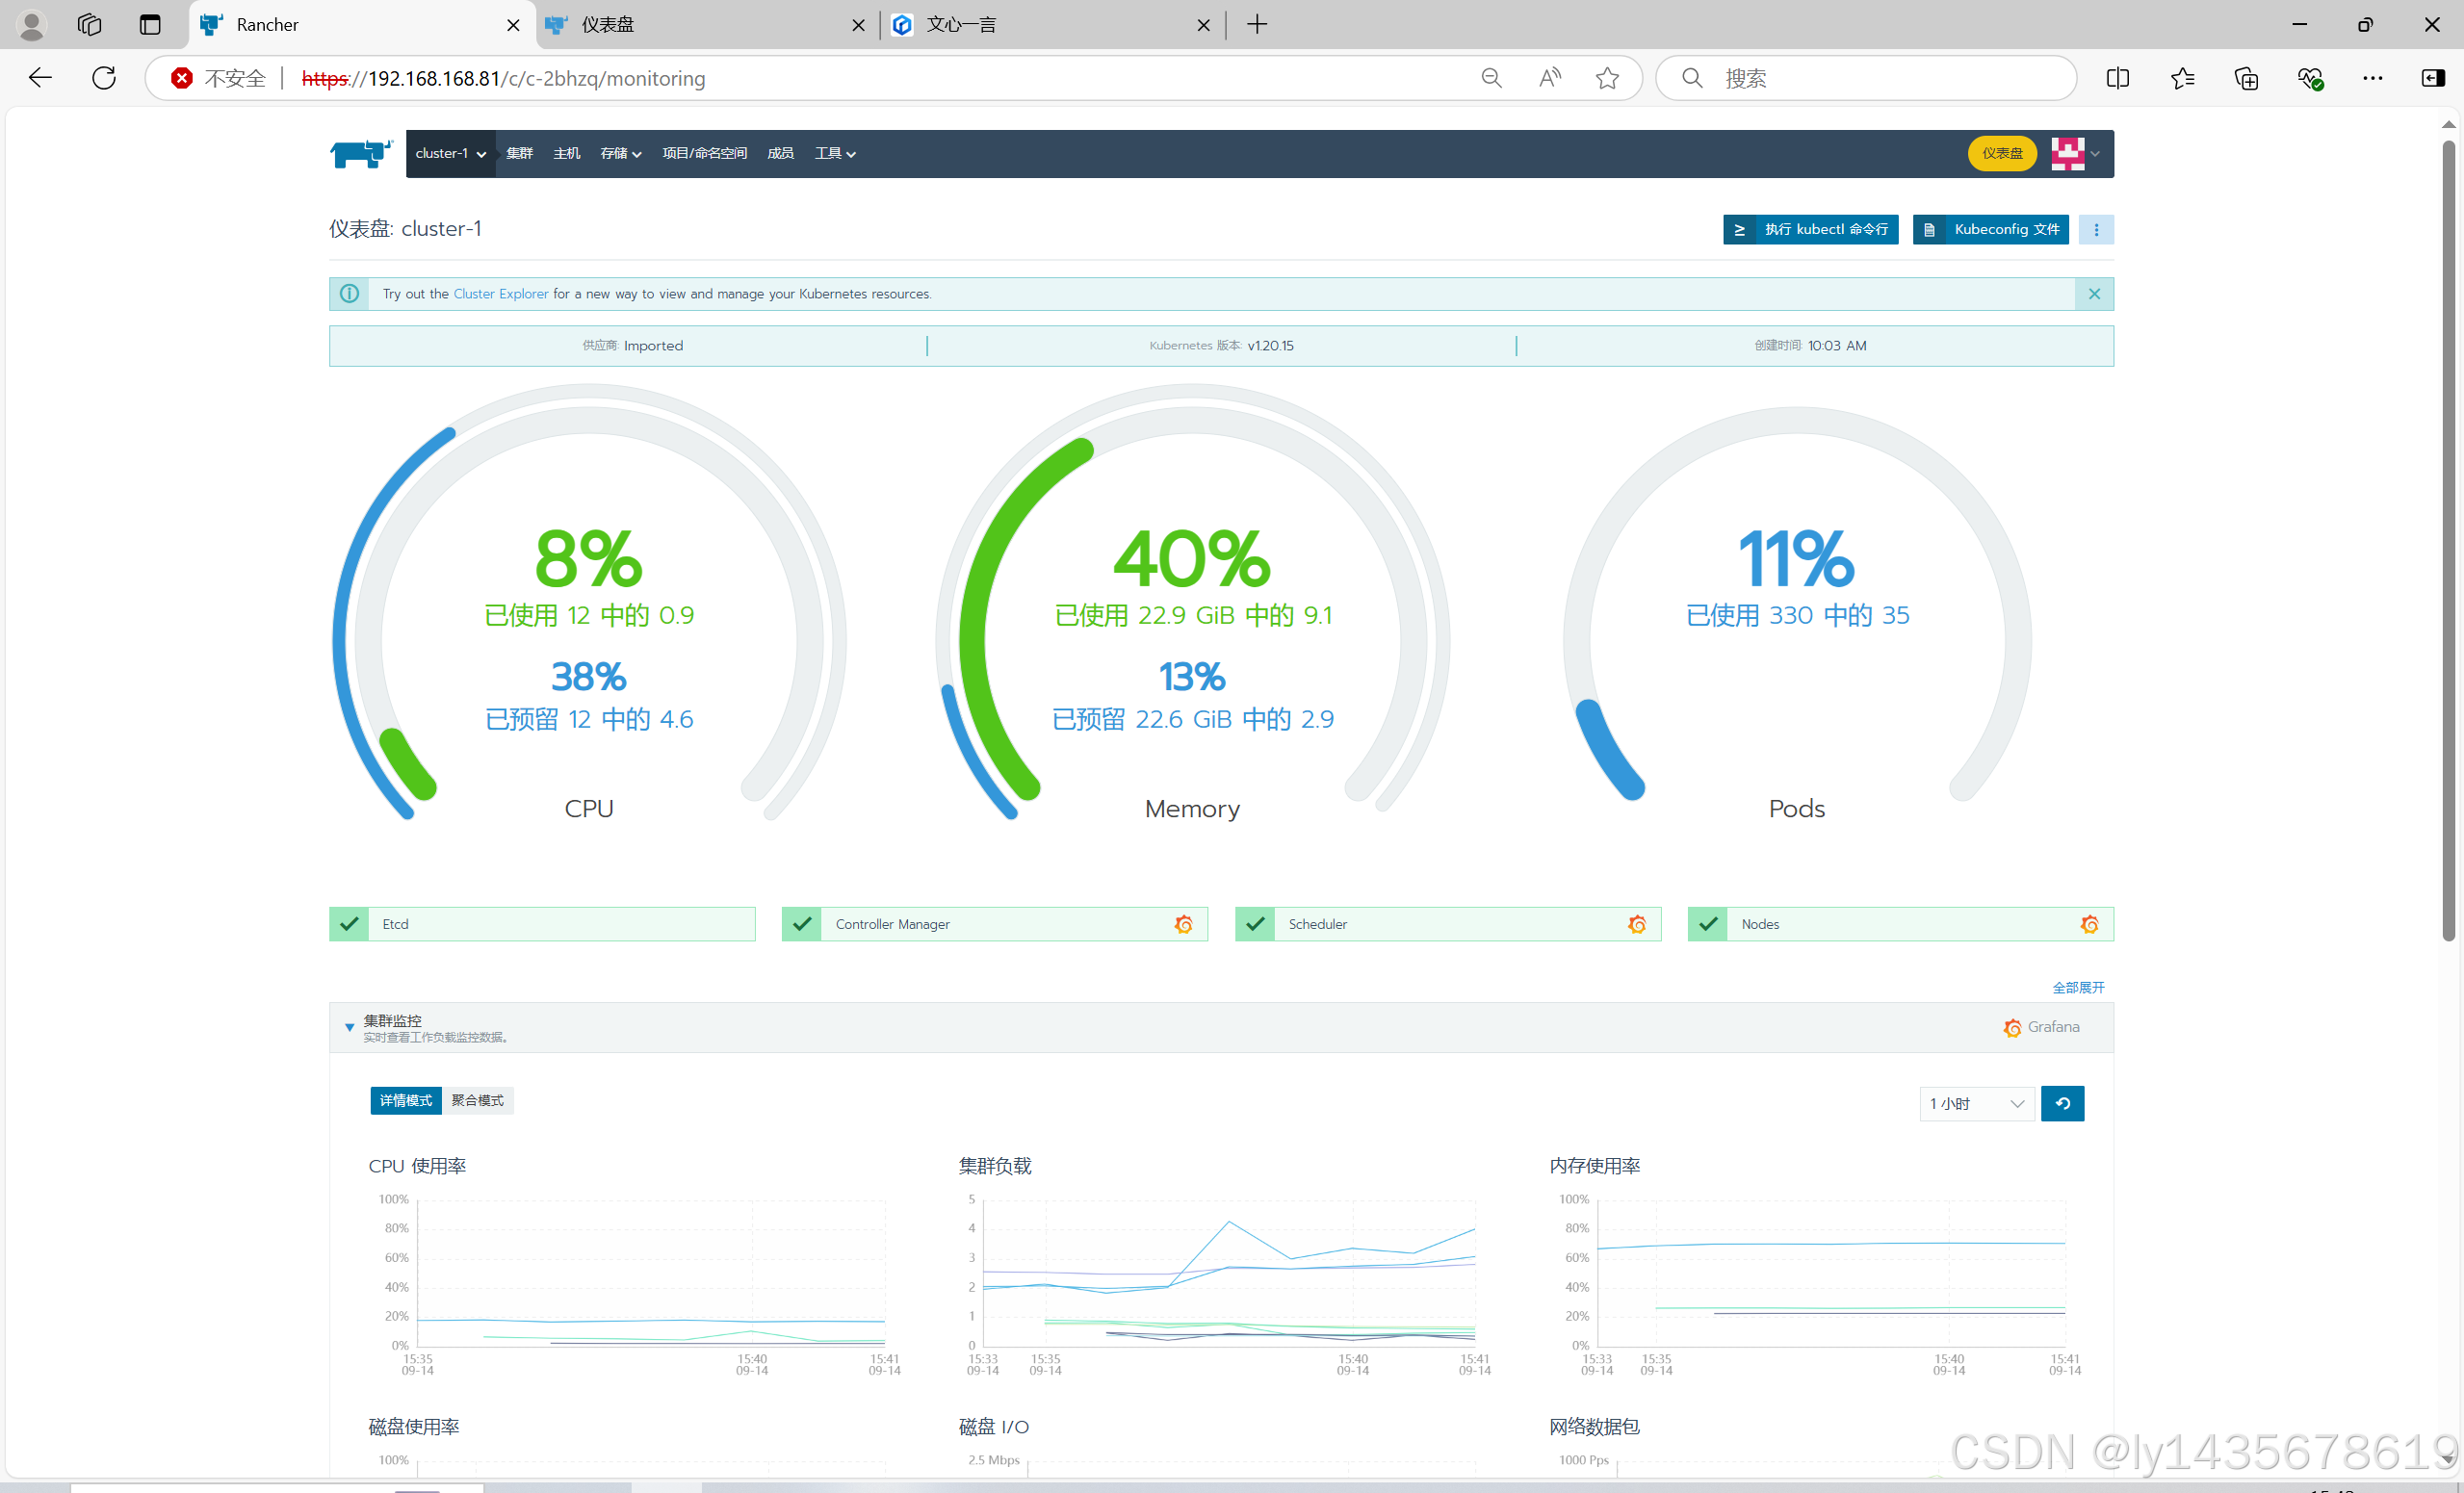Viewport: 2464px width, 1493px height.
Task: Dismiss the Cluster Explorer banner
Action: tap(2094, 294)
